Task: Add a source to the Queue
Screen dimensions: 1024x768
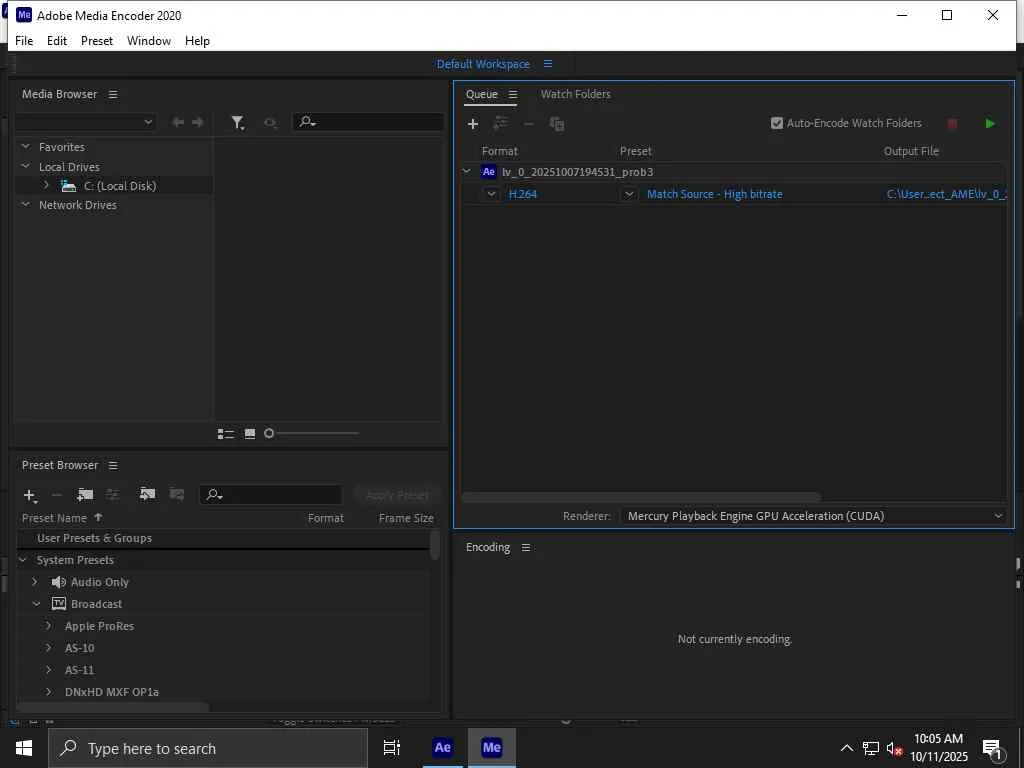Action: coord(473,123)
